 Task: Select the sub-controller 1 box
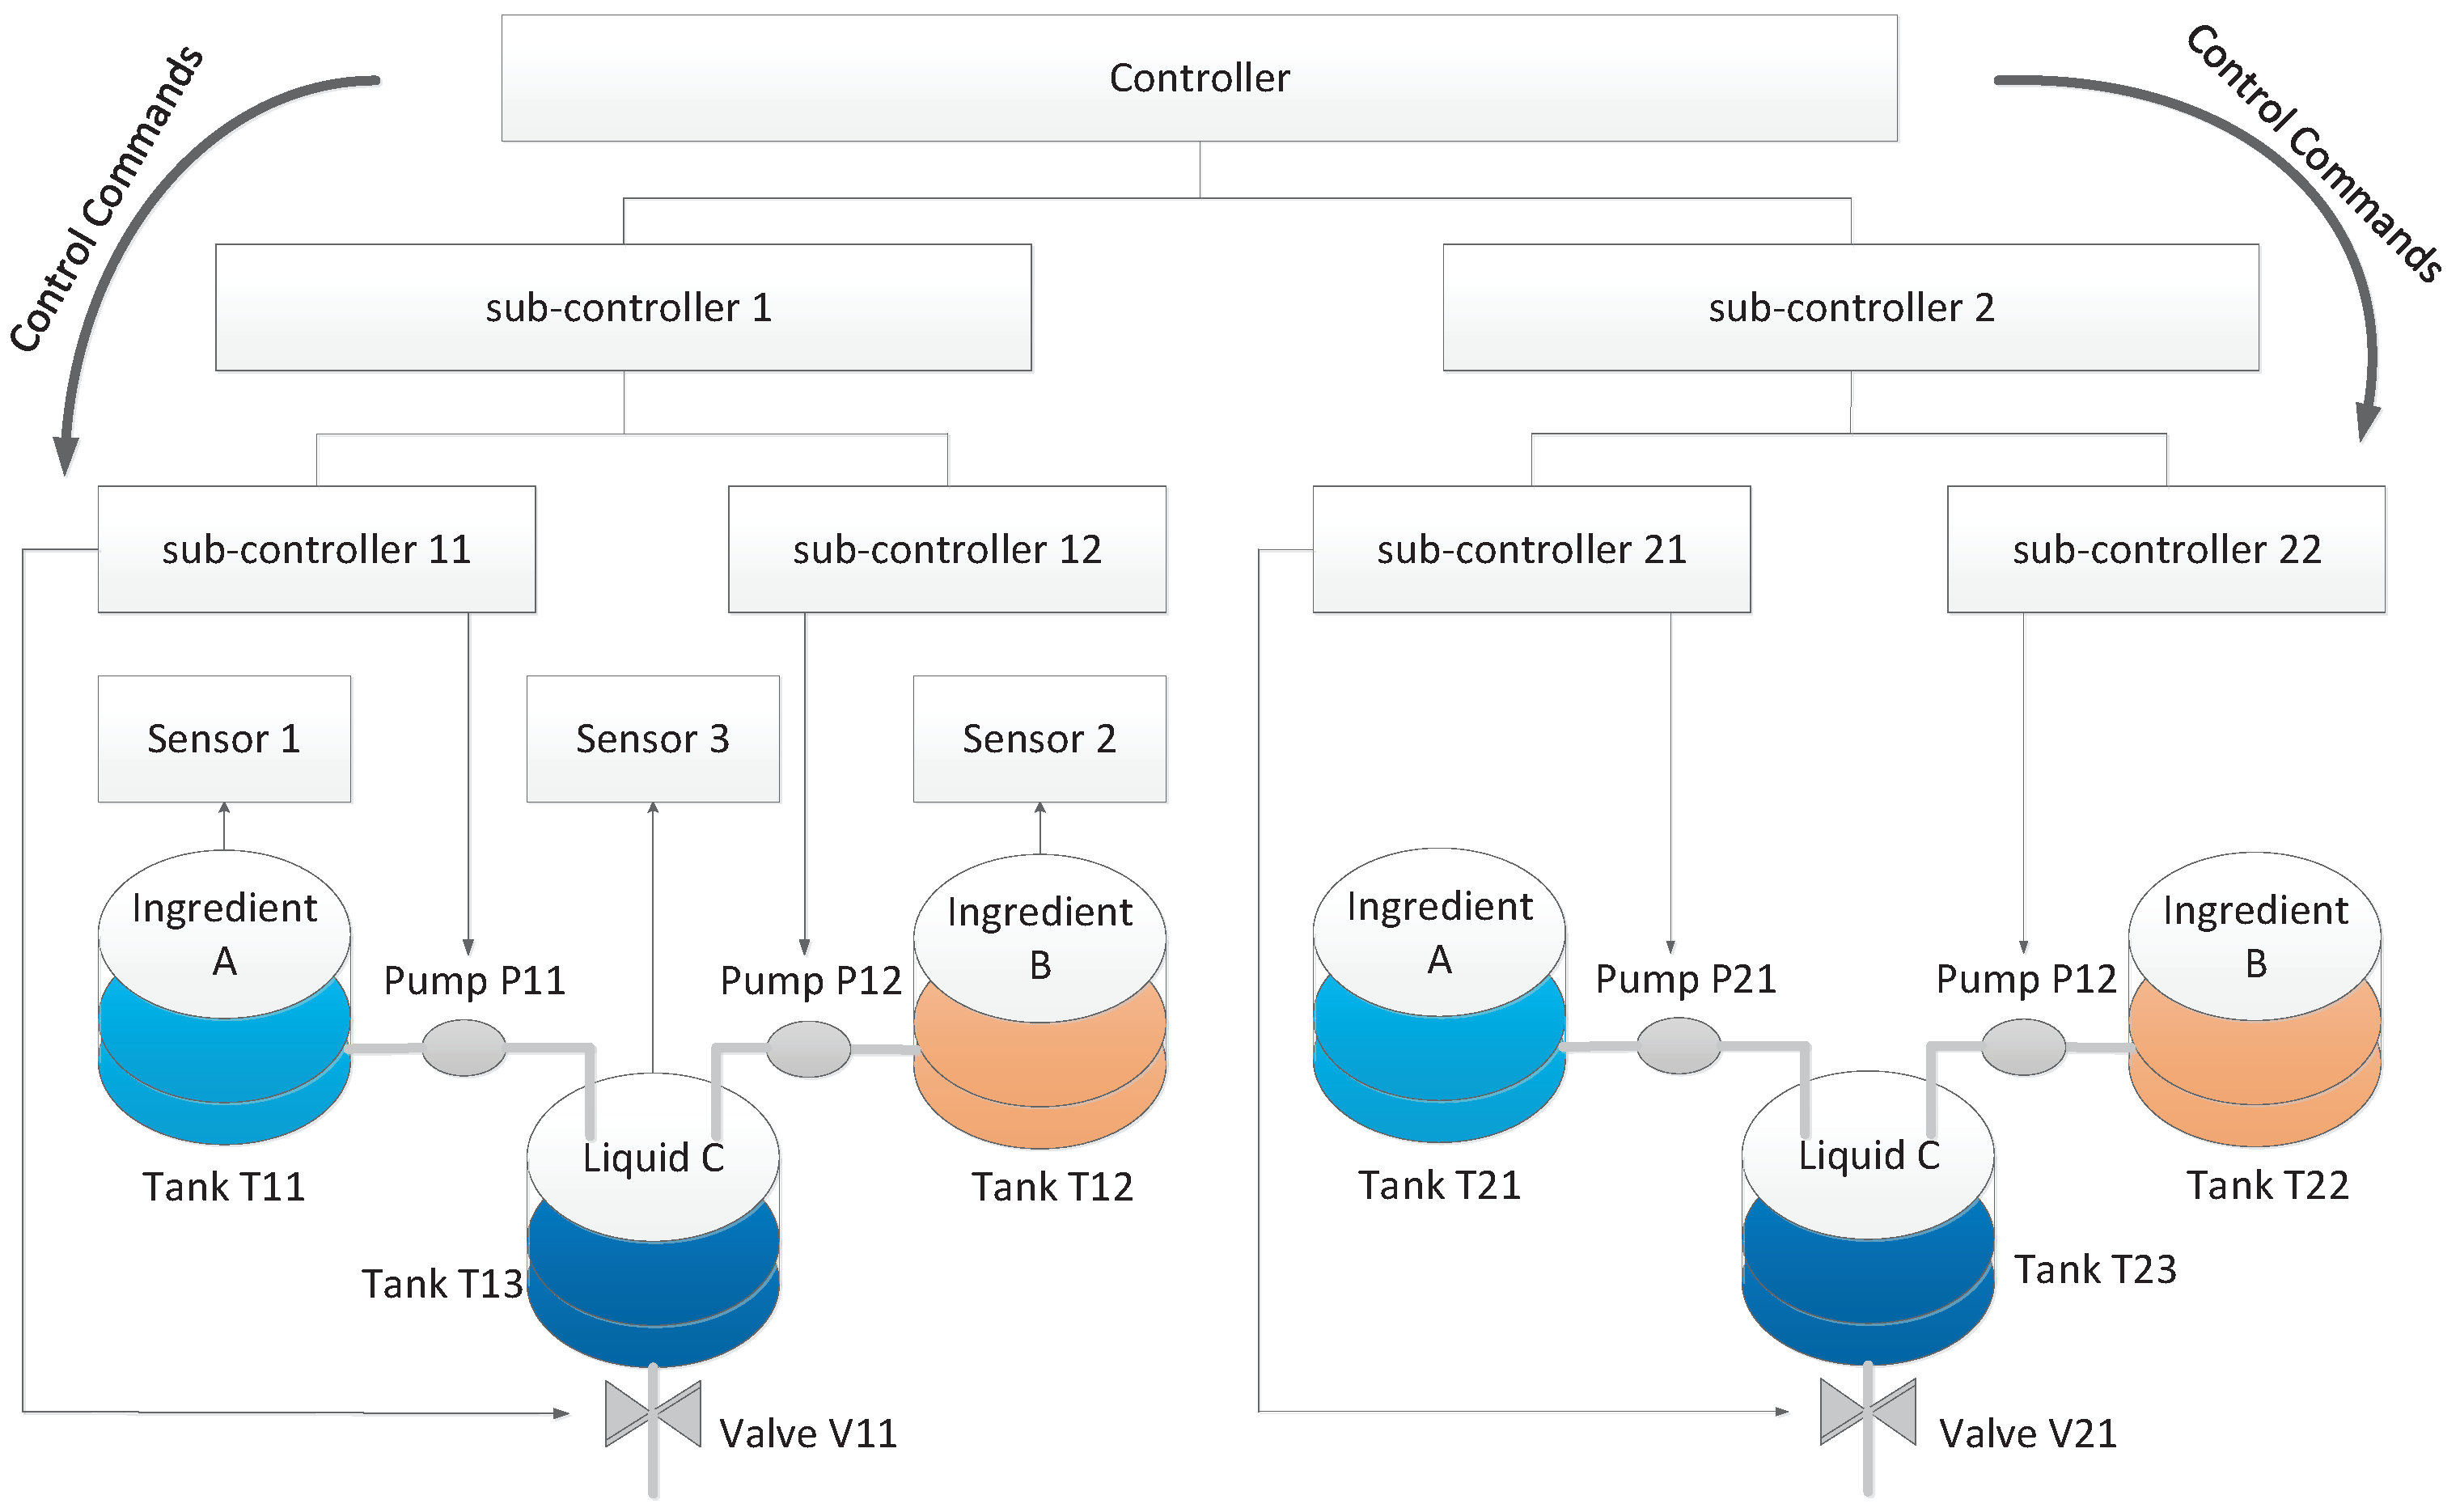tap(623, 308)
